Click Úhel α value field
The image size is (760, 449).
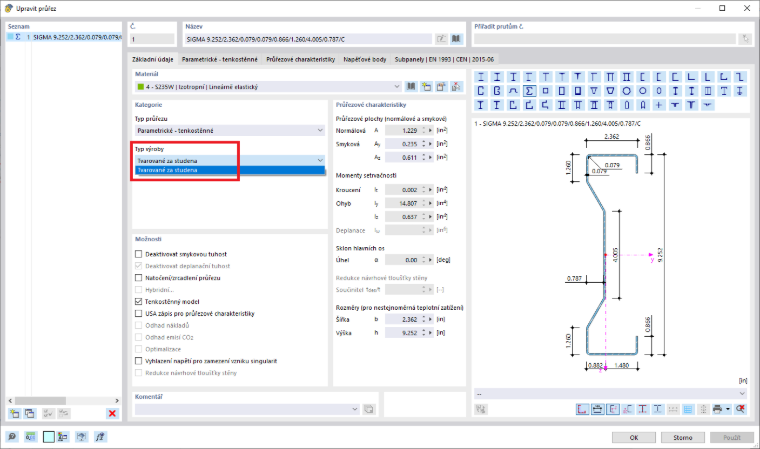403,260
